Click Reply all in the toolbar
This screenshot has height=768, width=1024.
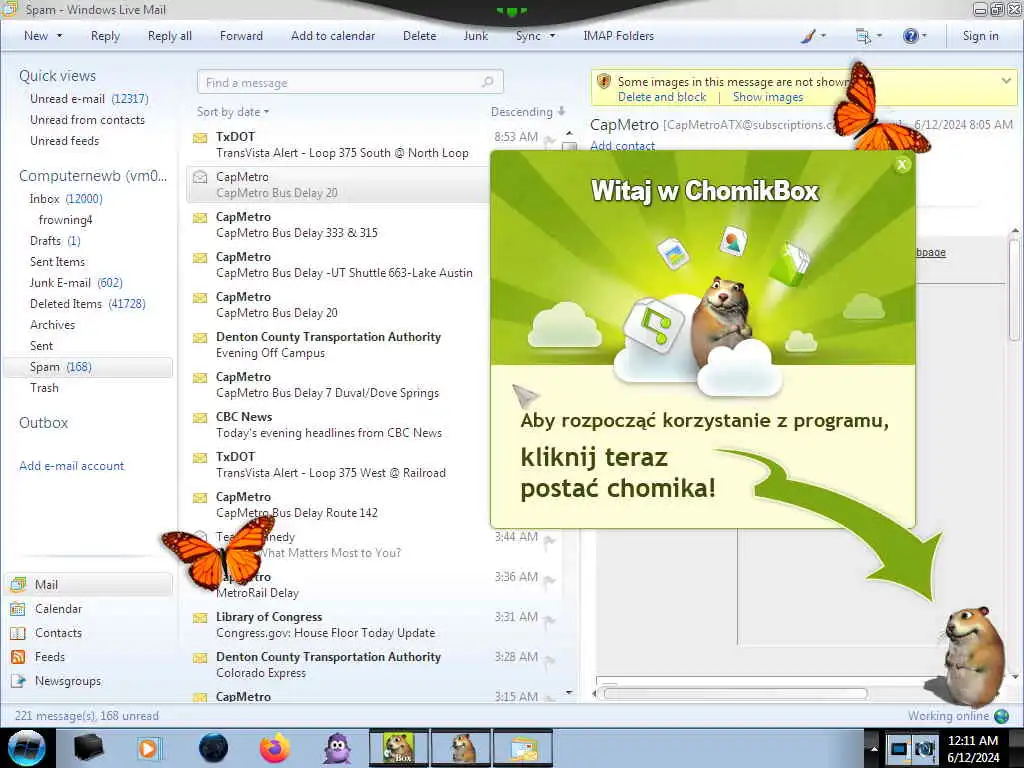(170, 36)
